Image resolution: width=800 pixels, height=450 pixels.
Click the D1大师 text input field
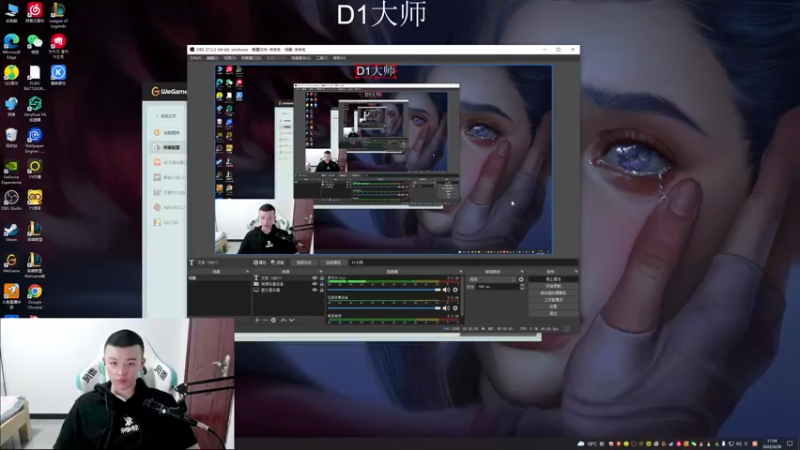(464, 262)
